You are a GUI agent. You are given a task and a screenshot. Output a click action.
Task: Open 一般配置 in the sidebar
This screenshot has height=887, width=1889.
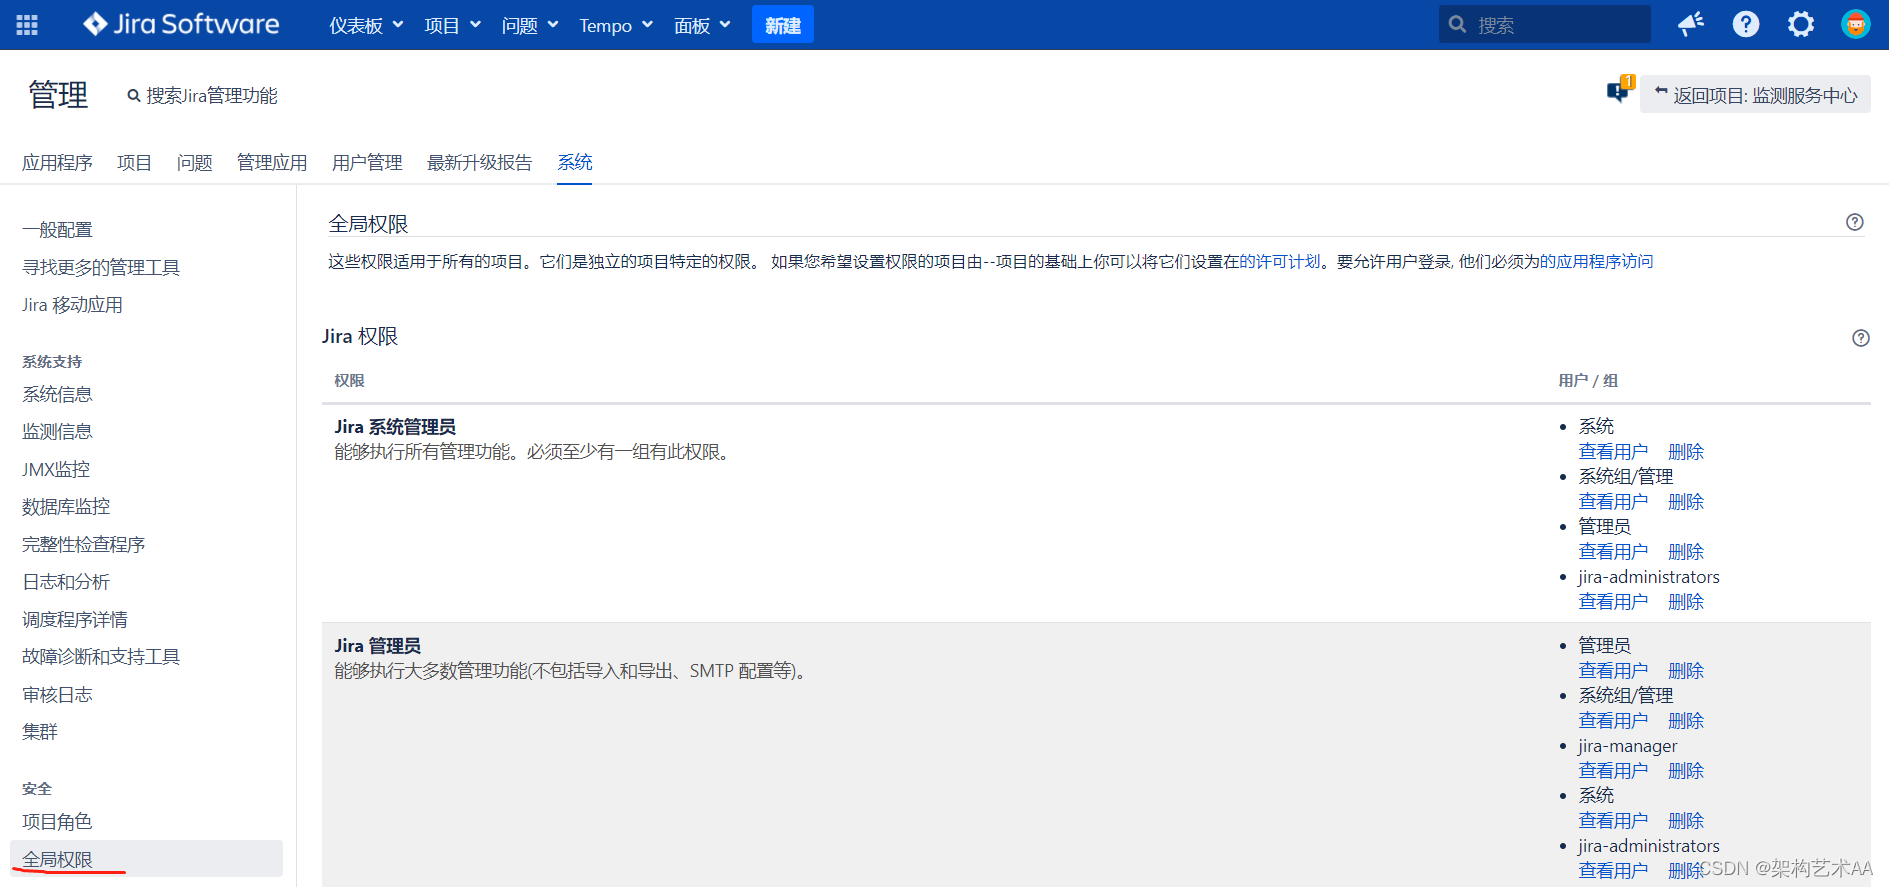point(57,230)
